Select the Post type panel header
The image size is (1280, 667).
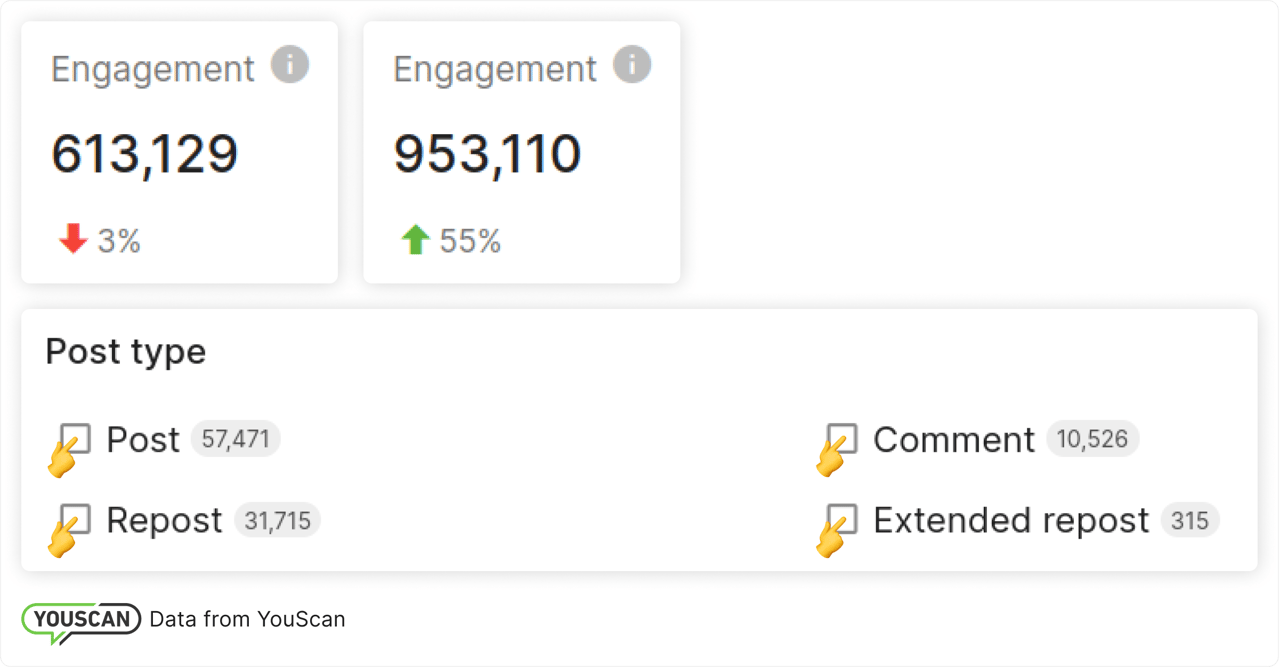point(126,351)
